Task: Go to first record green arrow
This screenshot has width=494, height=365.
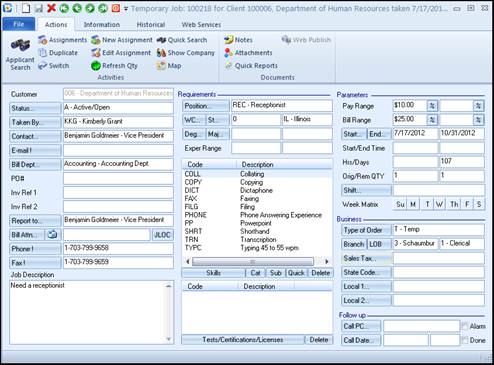Action: [64, 8]
